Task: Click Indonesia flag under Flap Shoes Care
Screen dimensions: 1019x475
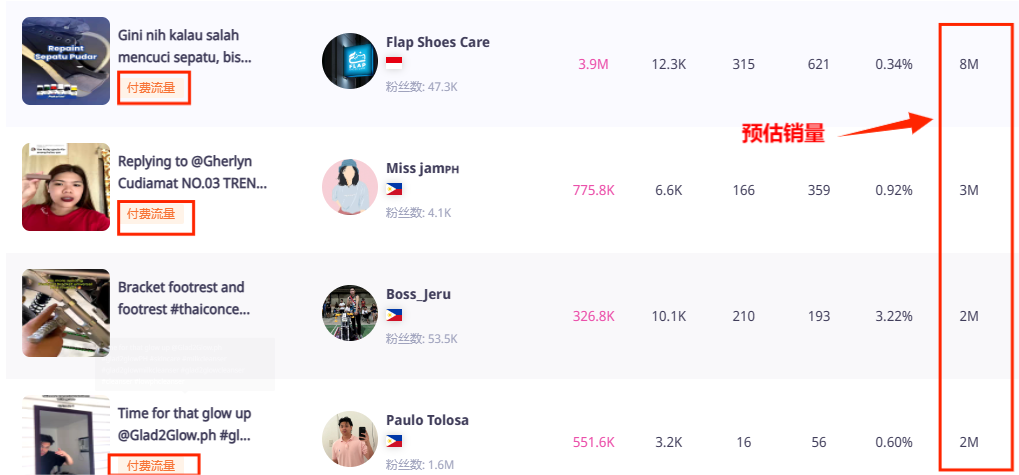Action: click(x=394, y=62)
